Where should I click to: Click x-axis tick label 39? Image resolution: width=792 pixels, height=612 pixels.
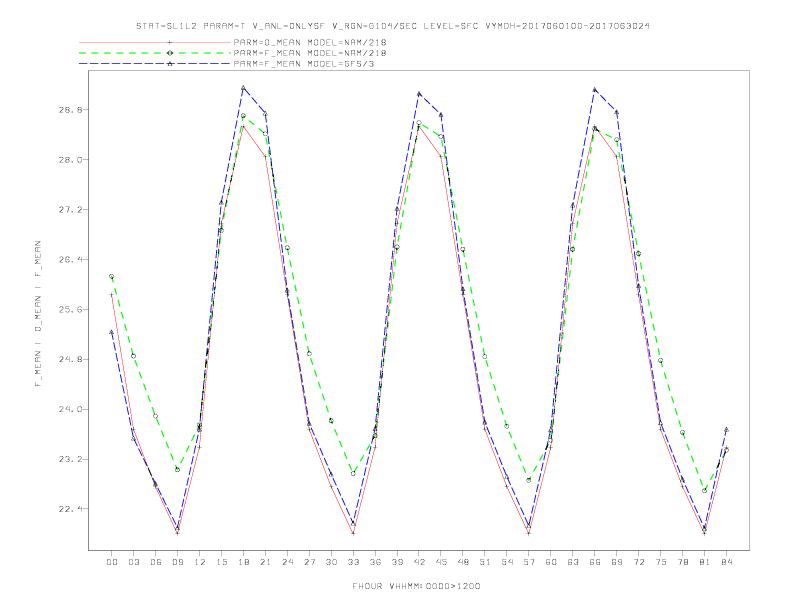[397, 562]
